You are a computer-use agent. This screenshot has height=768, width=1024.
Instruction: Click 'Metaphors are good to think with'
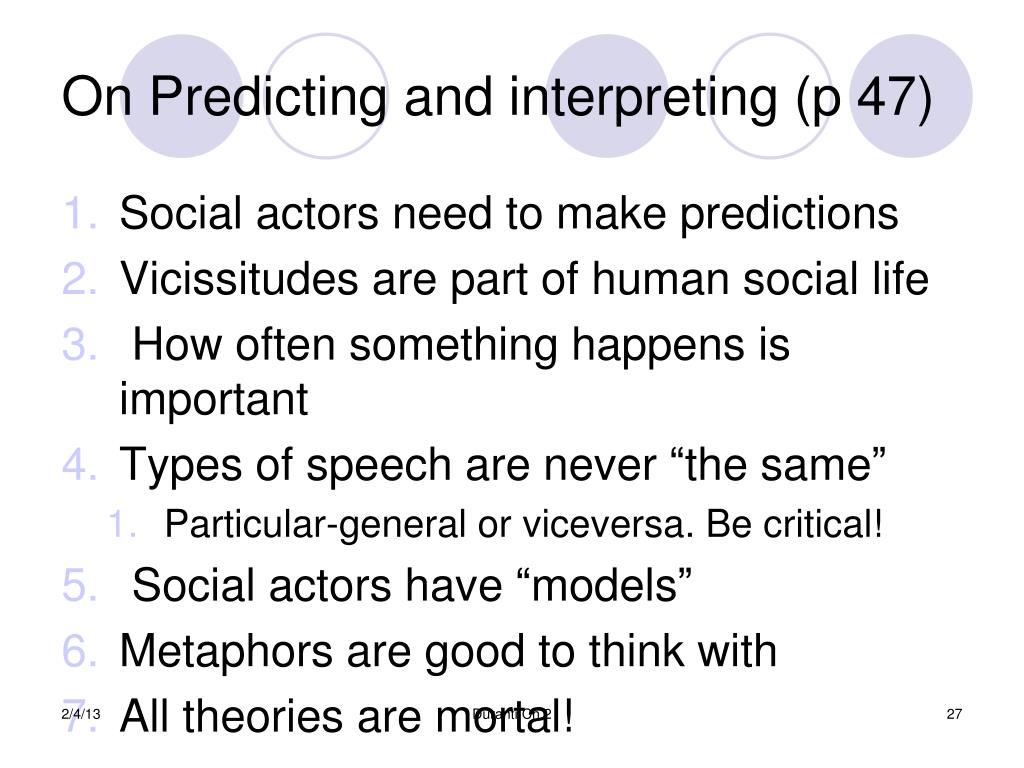click(448, 652)
